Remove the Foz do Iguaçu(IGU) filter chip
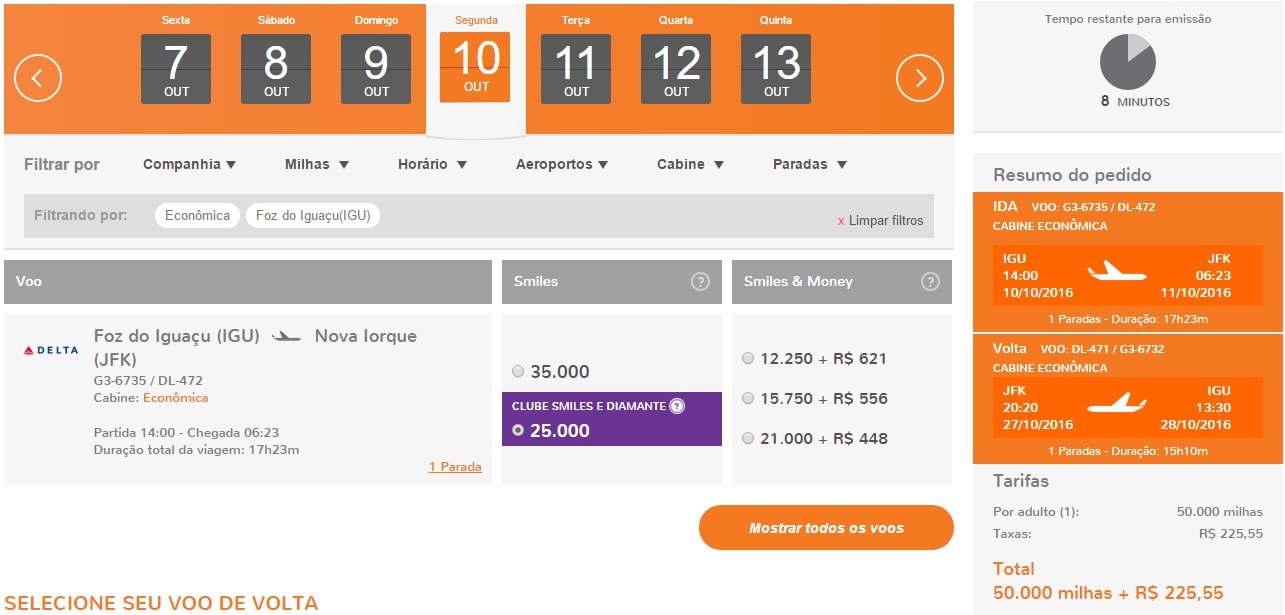This screenshot has width=1285, height=615. point(313,216)
